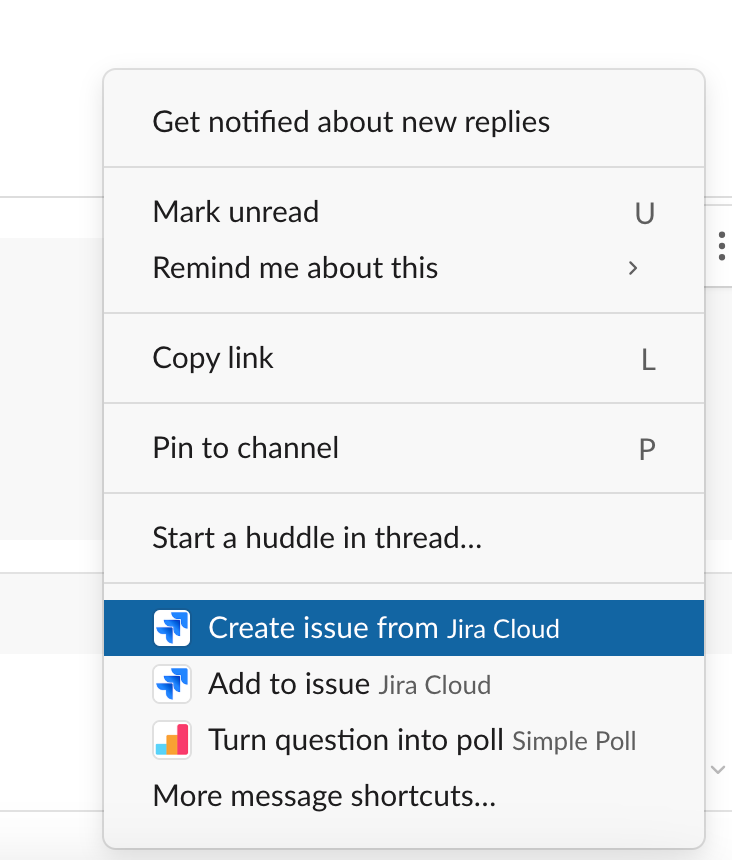Open the three-dot more actions icon
The height and width of the screenshot is (860, 732).
tap(722, 246)
